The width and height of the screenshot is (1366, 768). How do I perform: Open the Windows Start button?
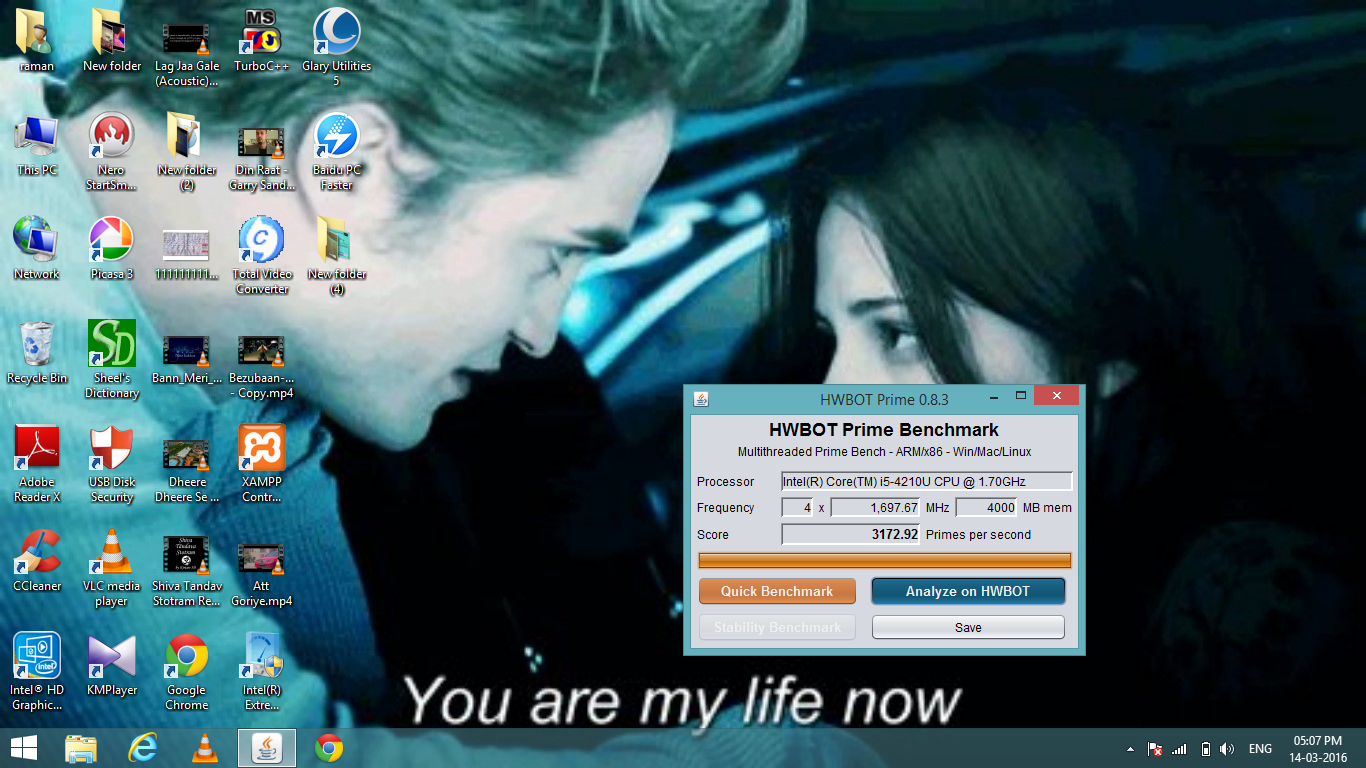(x=24, y=748)
